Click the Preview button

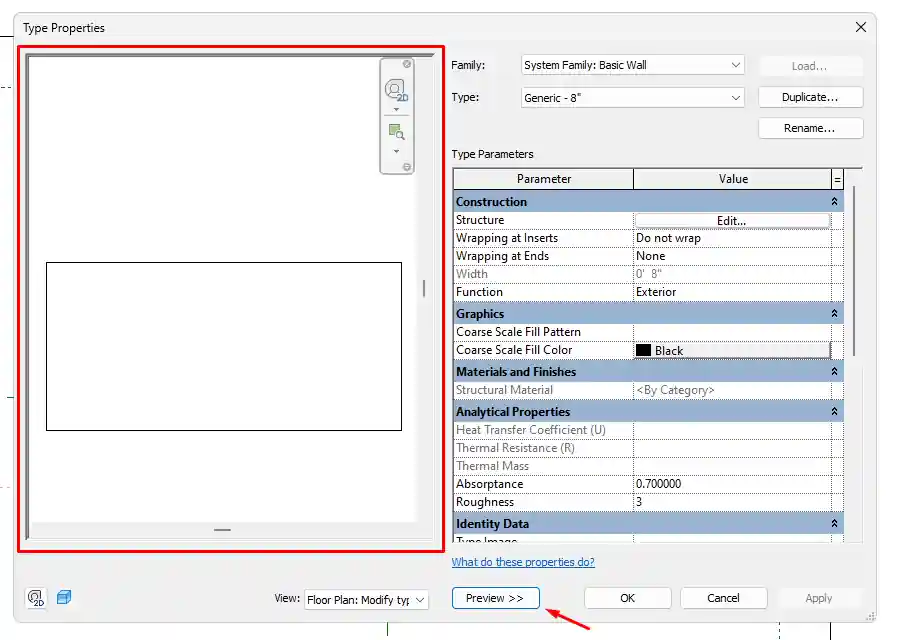(495, 597)
